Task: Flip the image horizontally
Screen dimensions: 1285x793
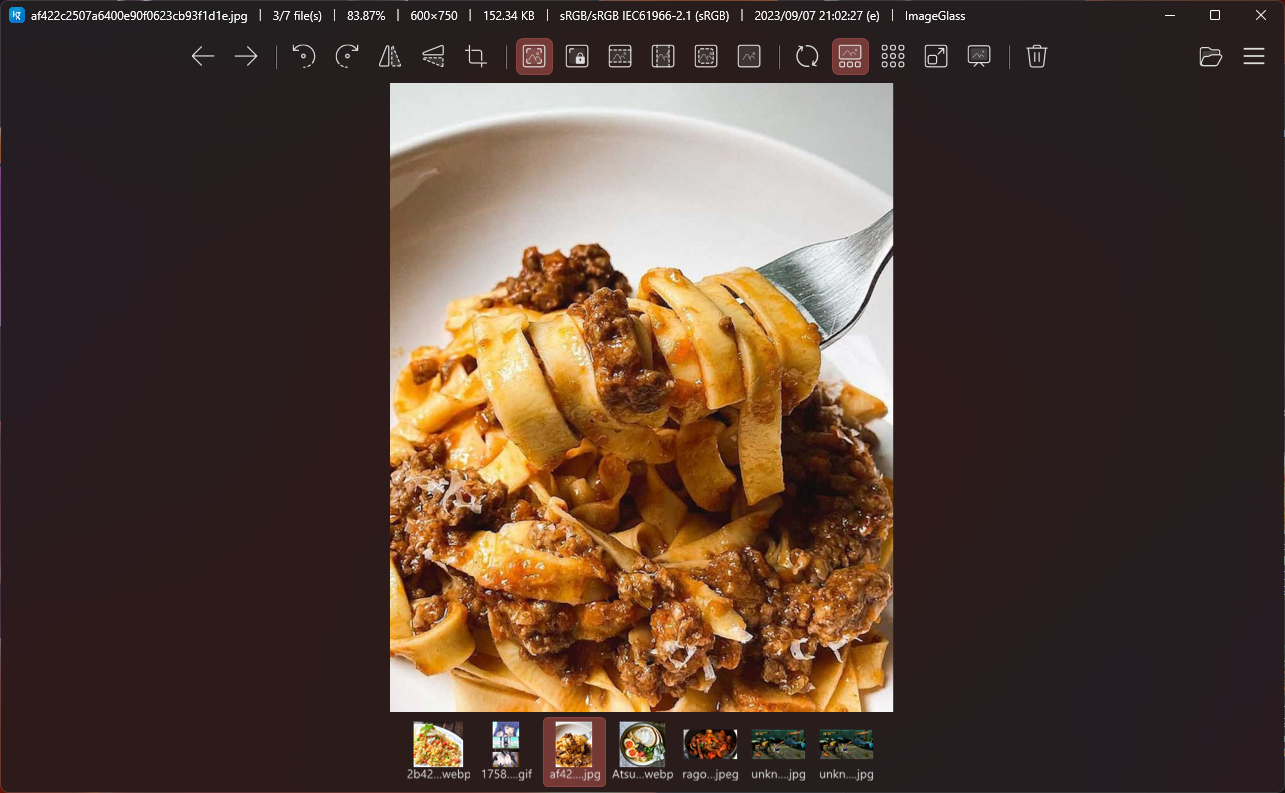Action: pos(390,57)
